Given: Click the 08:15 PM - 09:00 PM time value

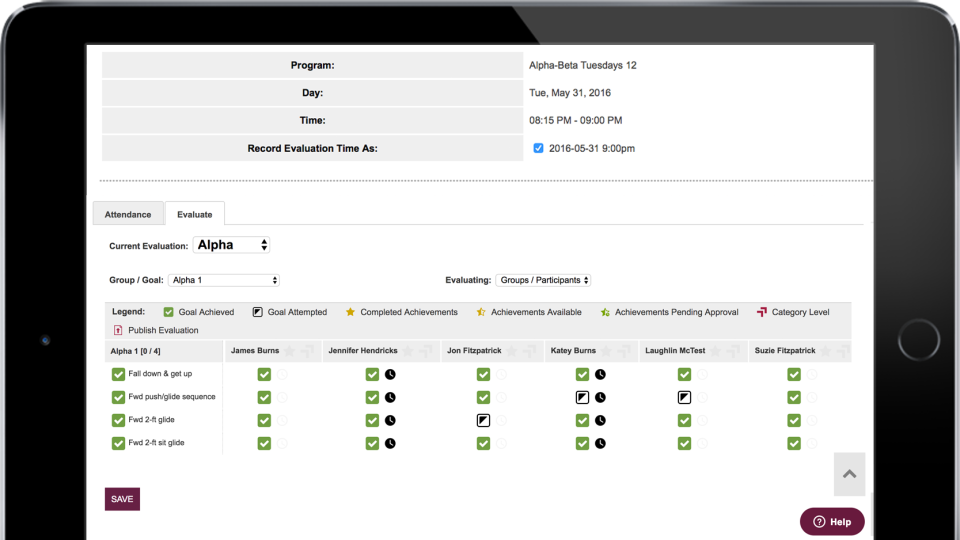Looking at the screenshot, I should (x=576, y=120).
